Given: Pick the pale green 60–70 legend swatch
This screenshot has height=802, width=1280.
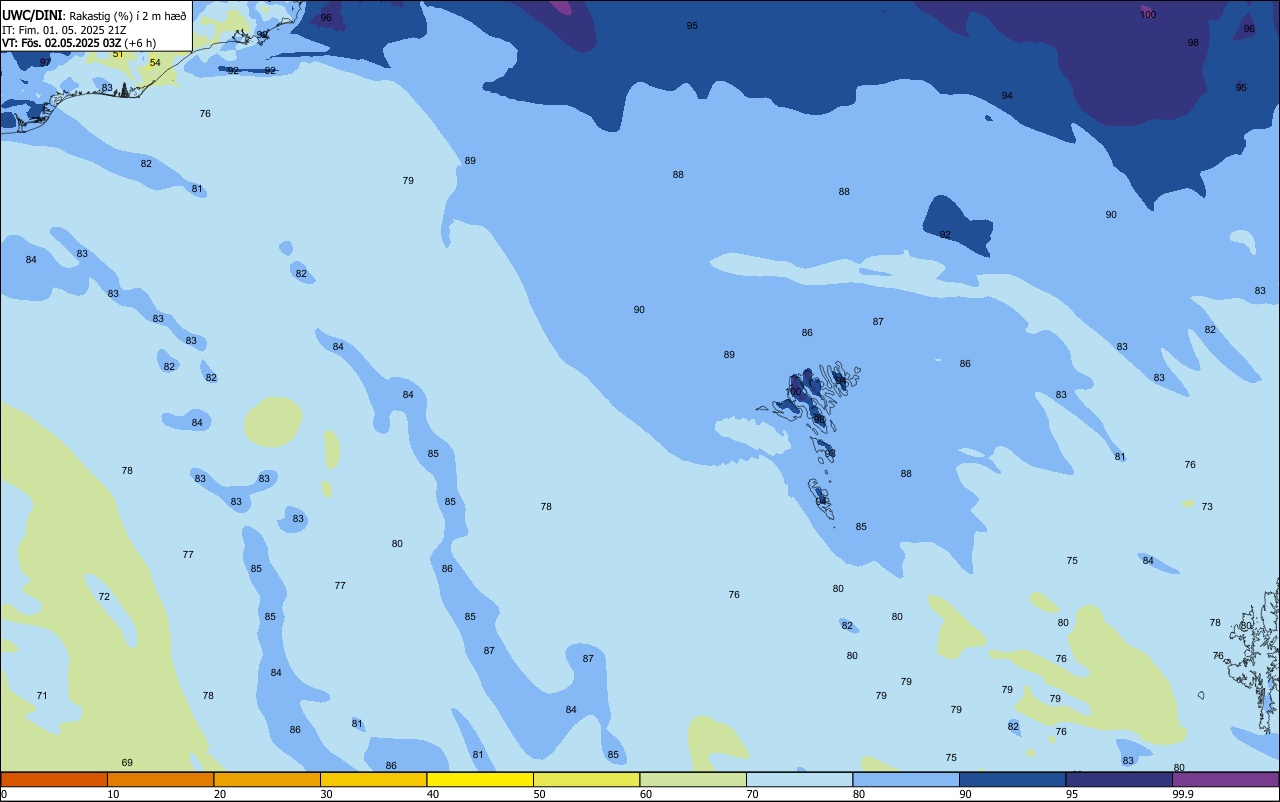Looking at the screenshot, I should pyautogui.click(x=693, y=779).
